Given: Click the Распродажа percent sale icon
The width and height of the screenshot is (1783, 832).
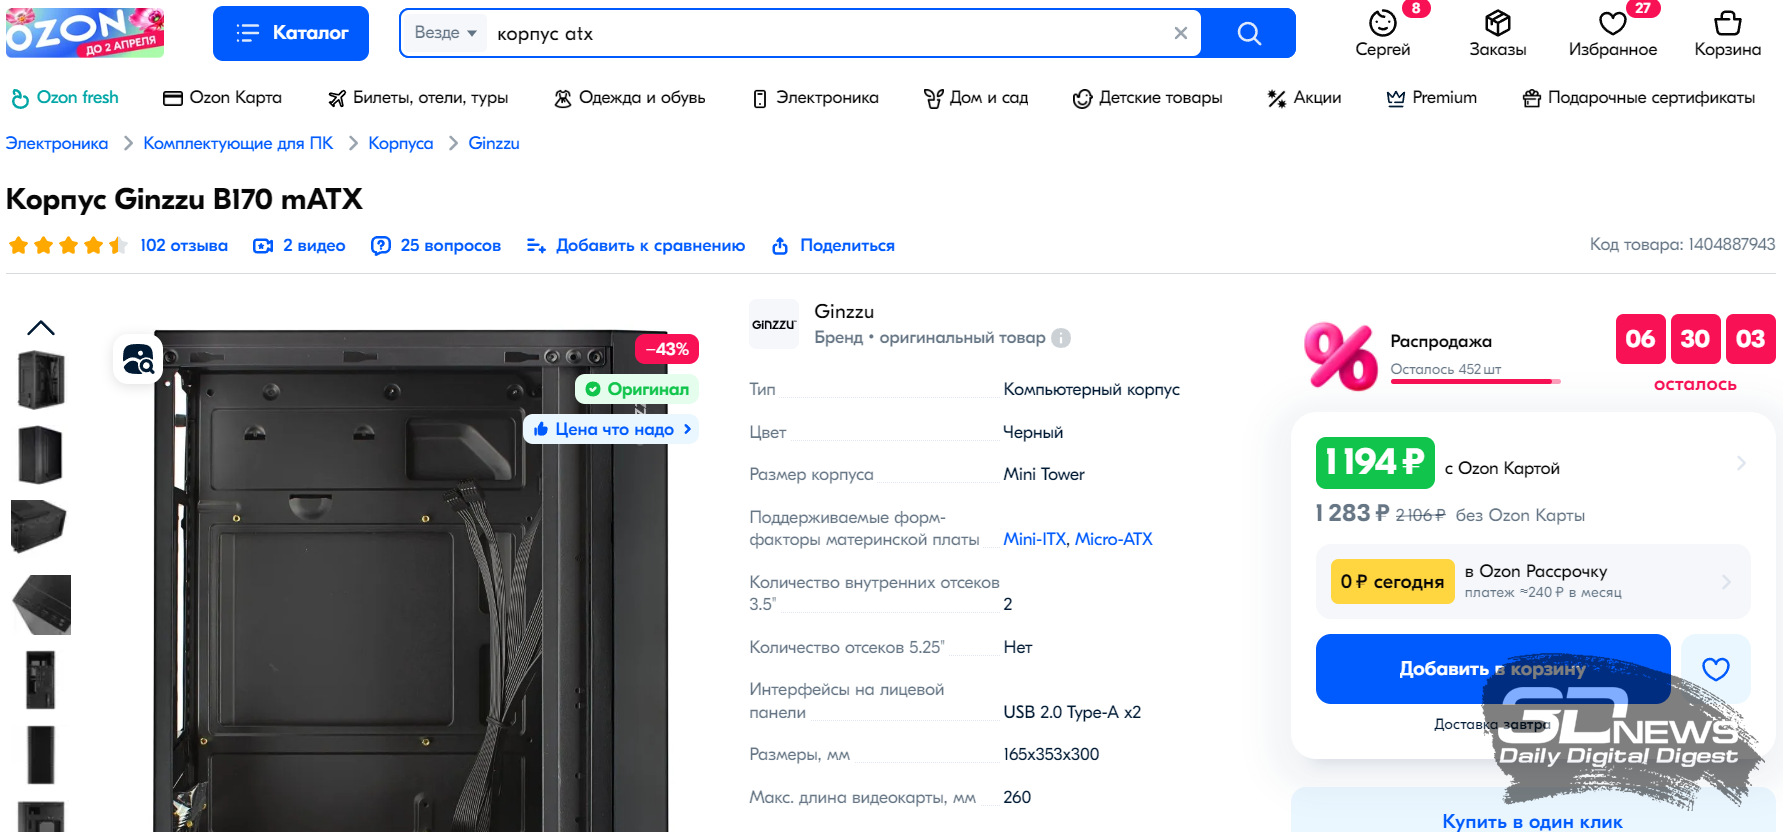Looking at the screenshot, I should (1340, 356).
